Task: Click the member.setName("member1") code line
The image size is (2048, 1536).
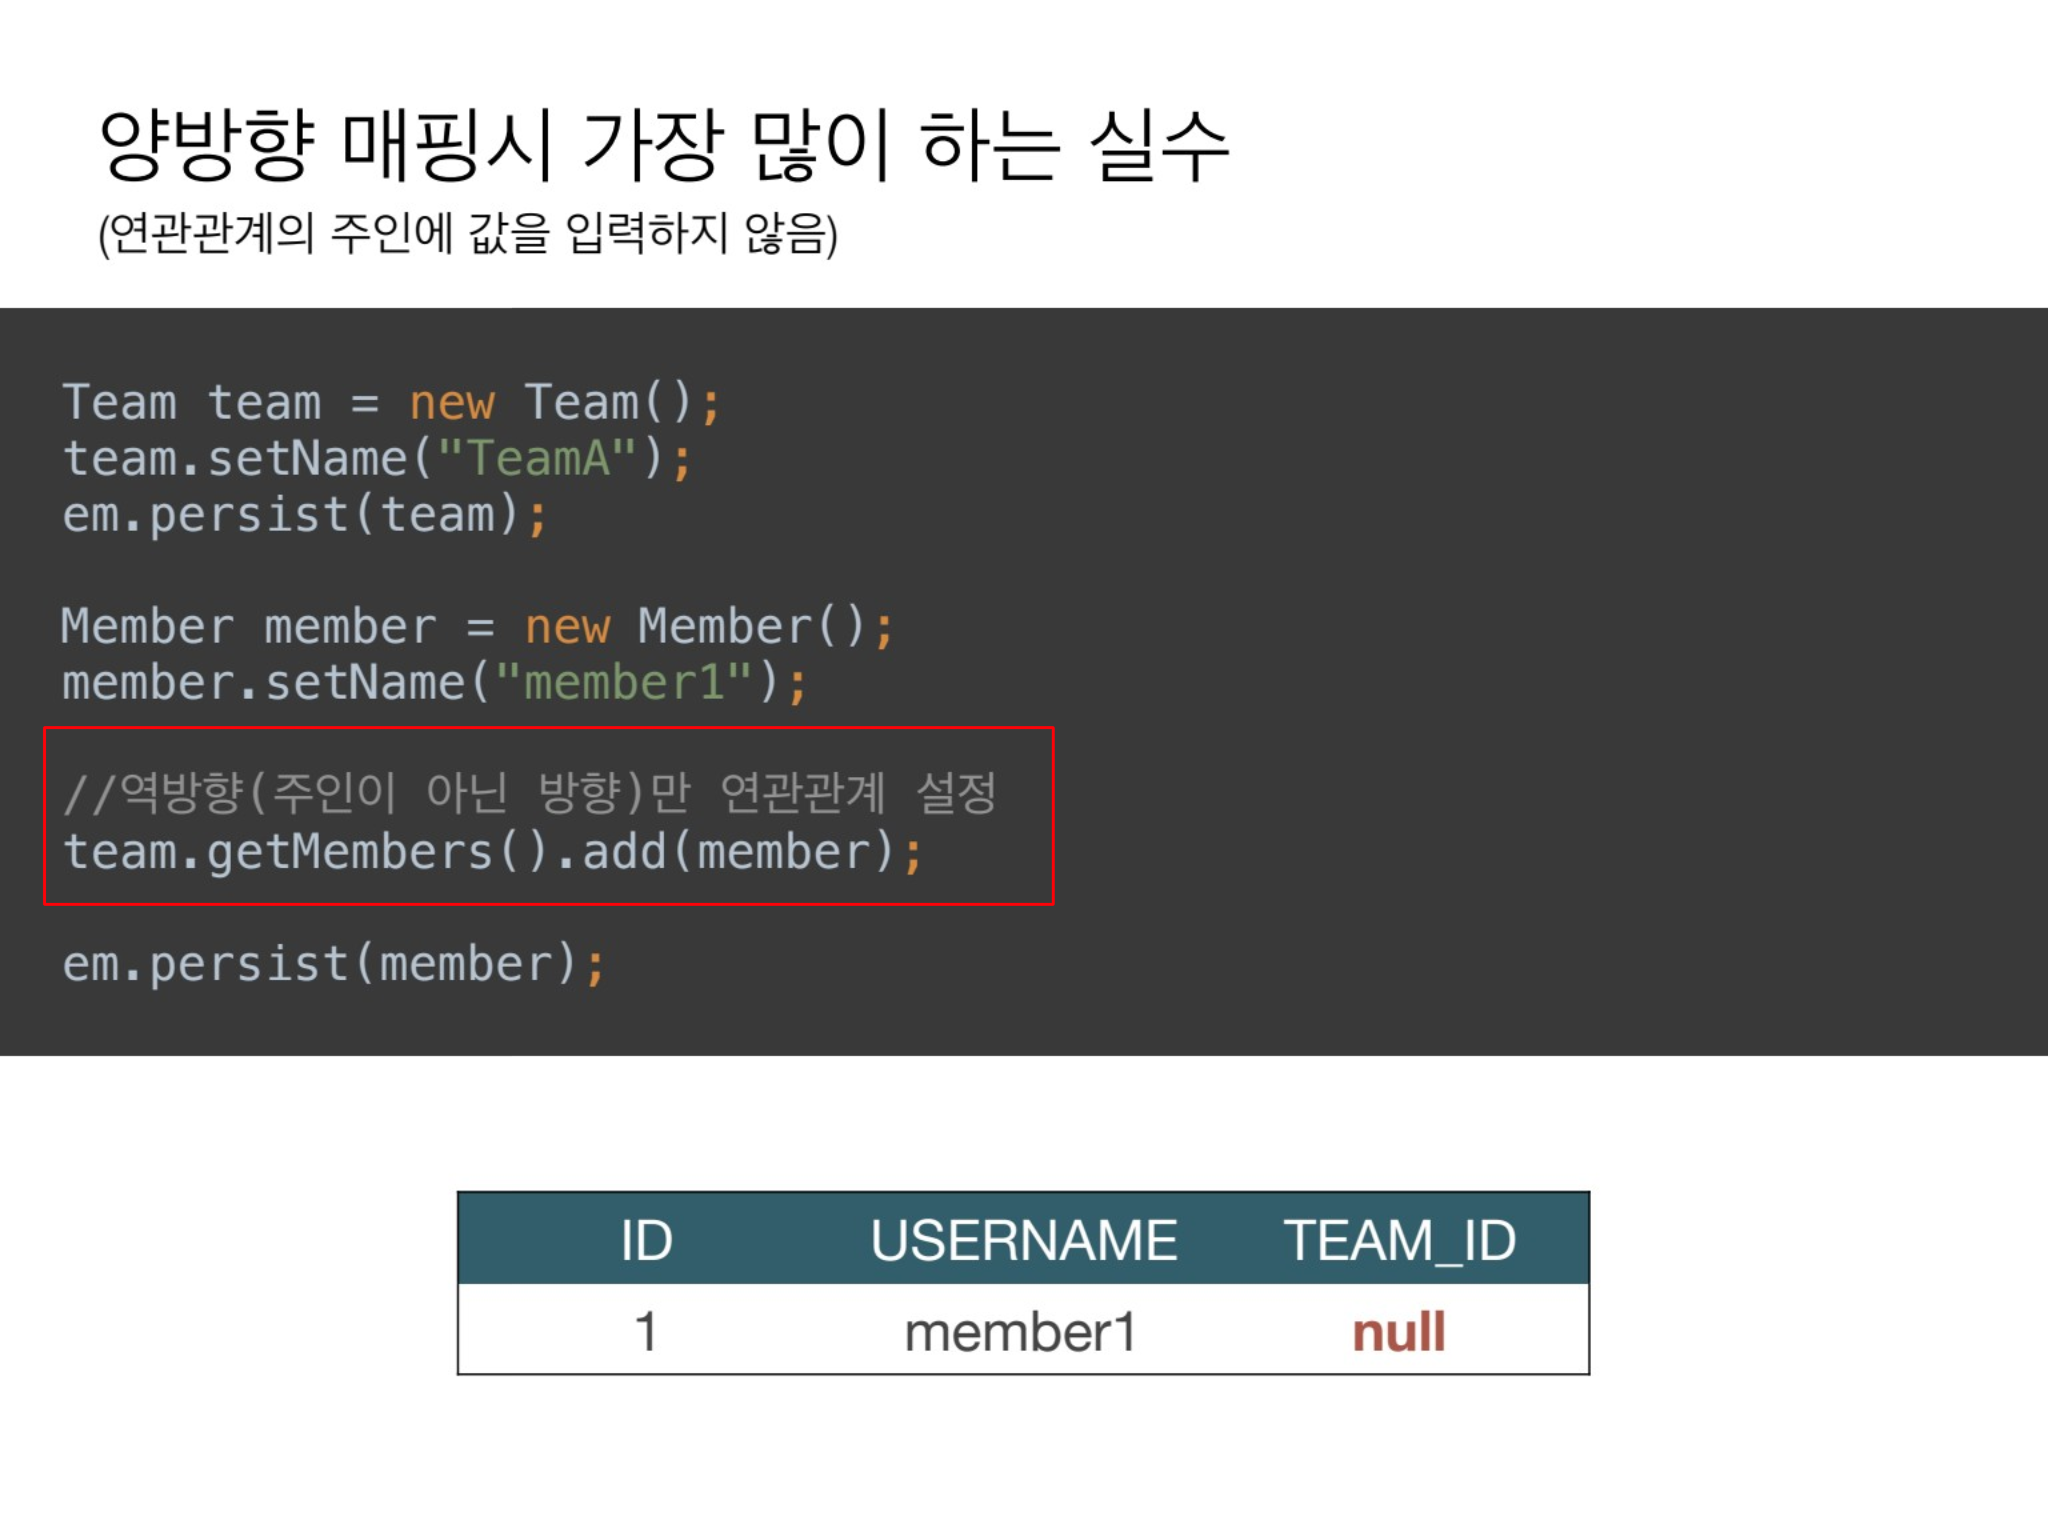Action: pos(433,683)
